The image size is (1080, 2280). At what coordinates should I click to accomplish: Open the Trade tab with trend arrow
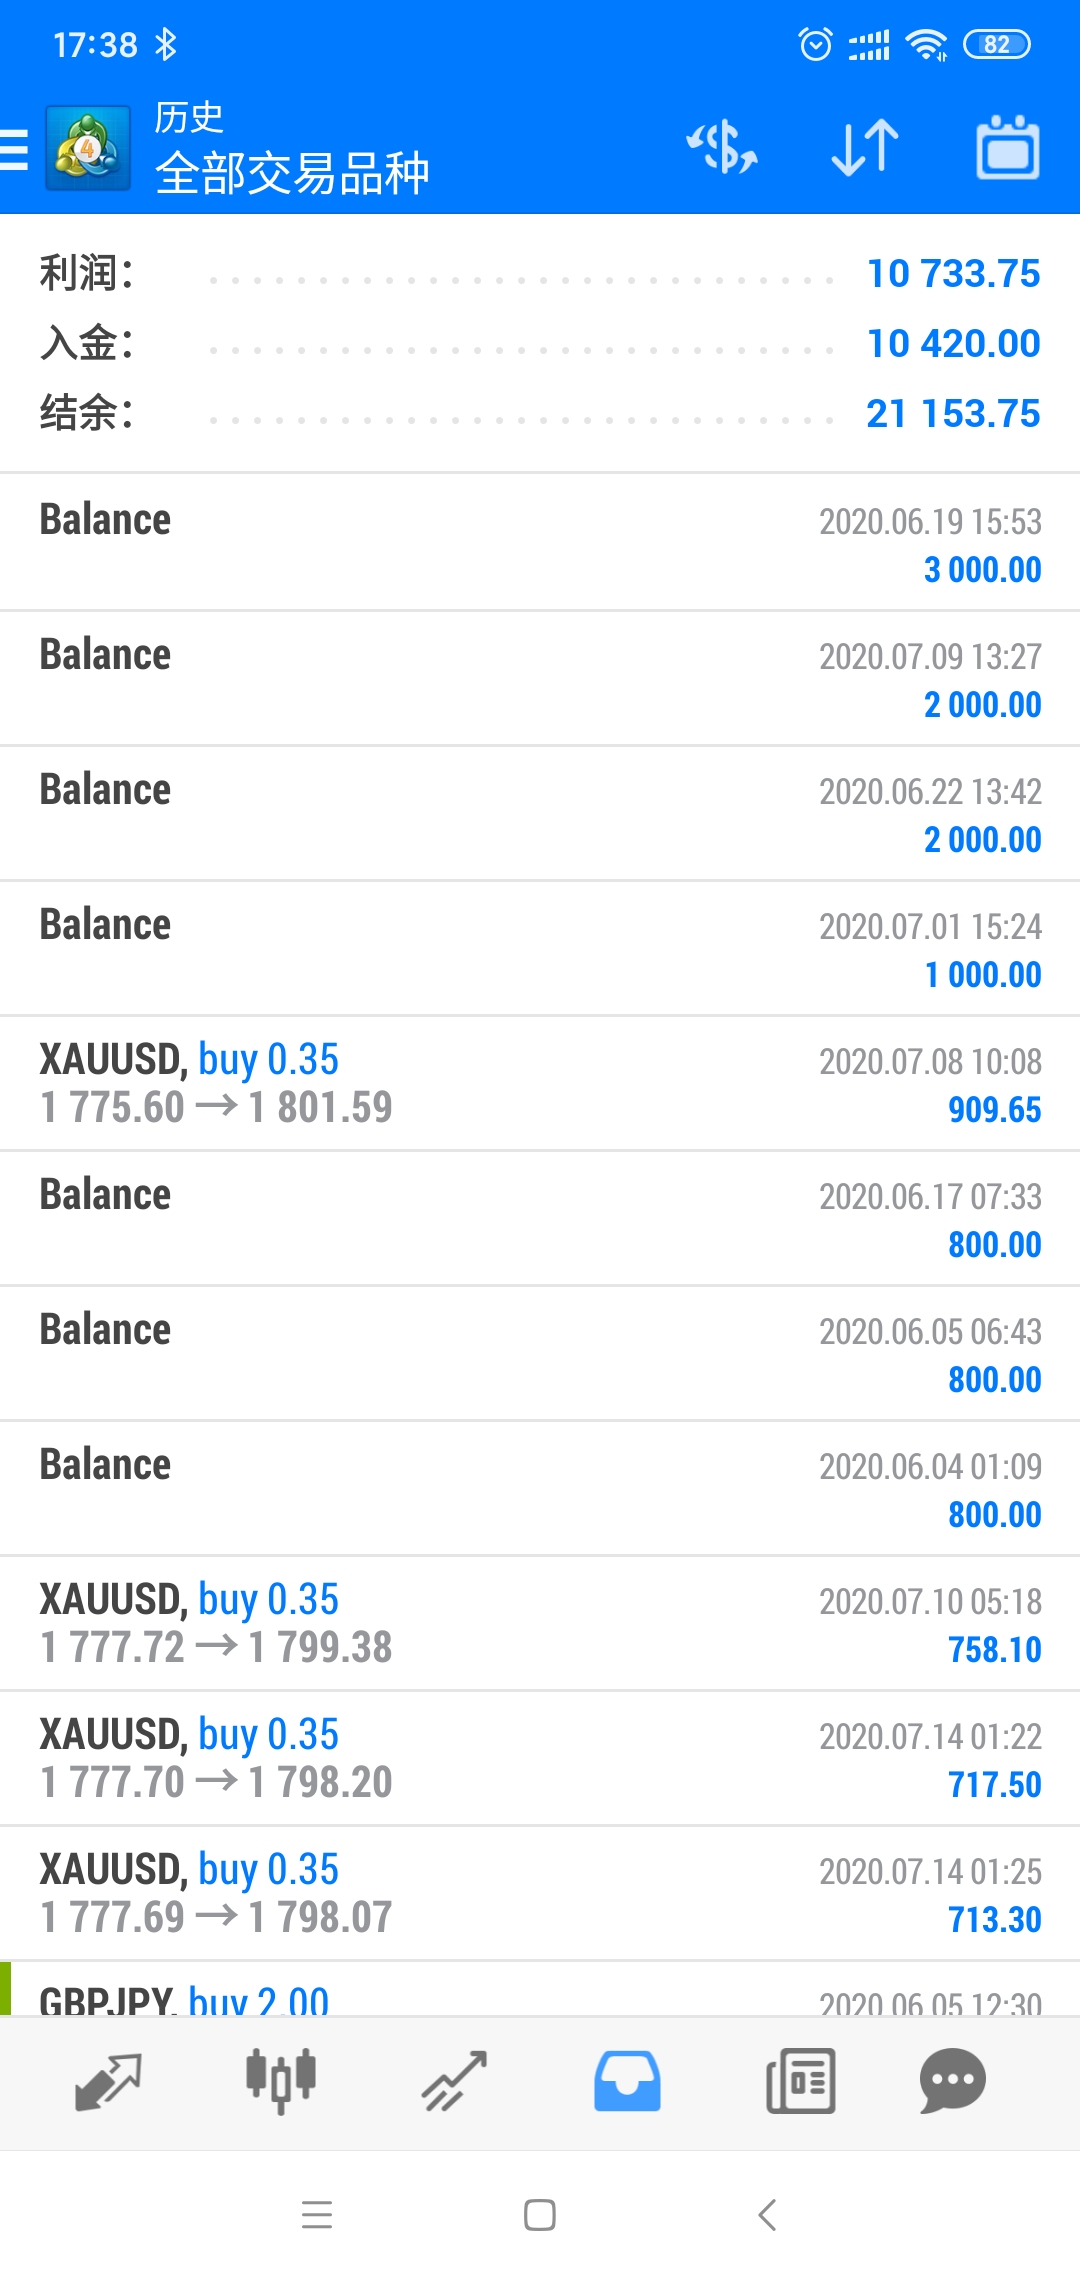(454, 2082)
